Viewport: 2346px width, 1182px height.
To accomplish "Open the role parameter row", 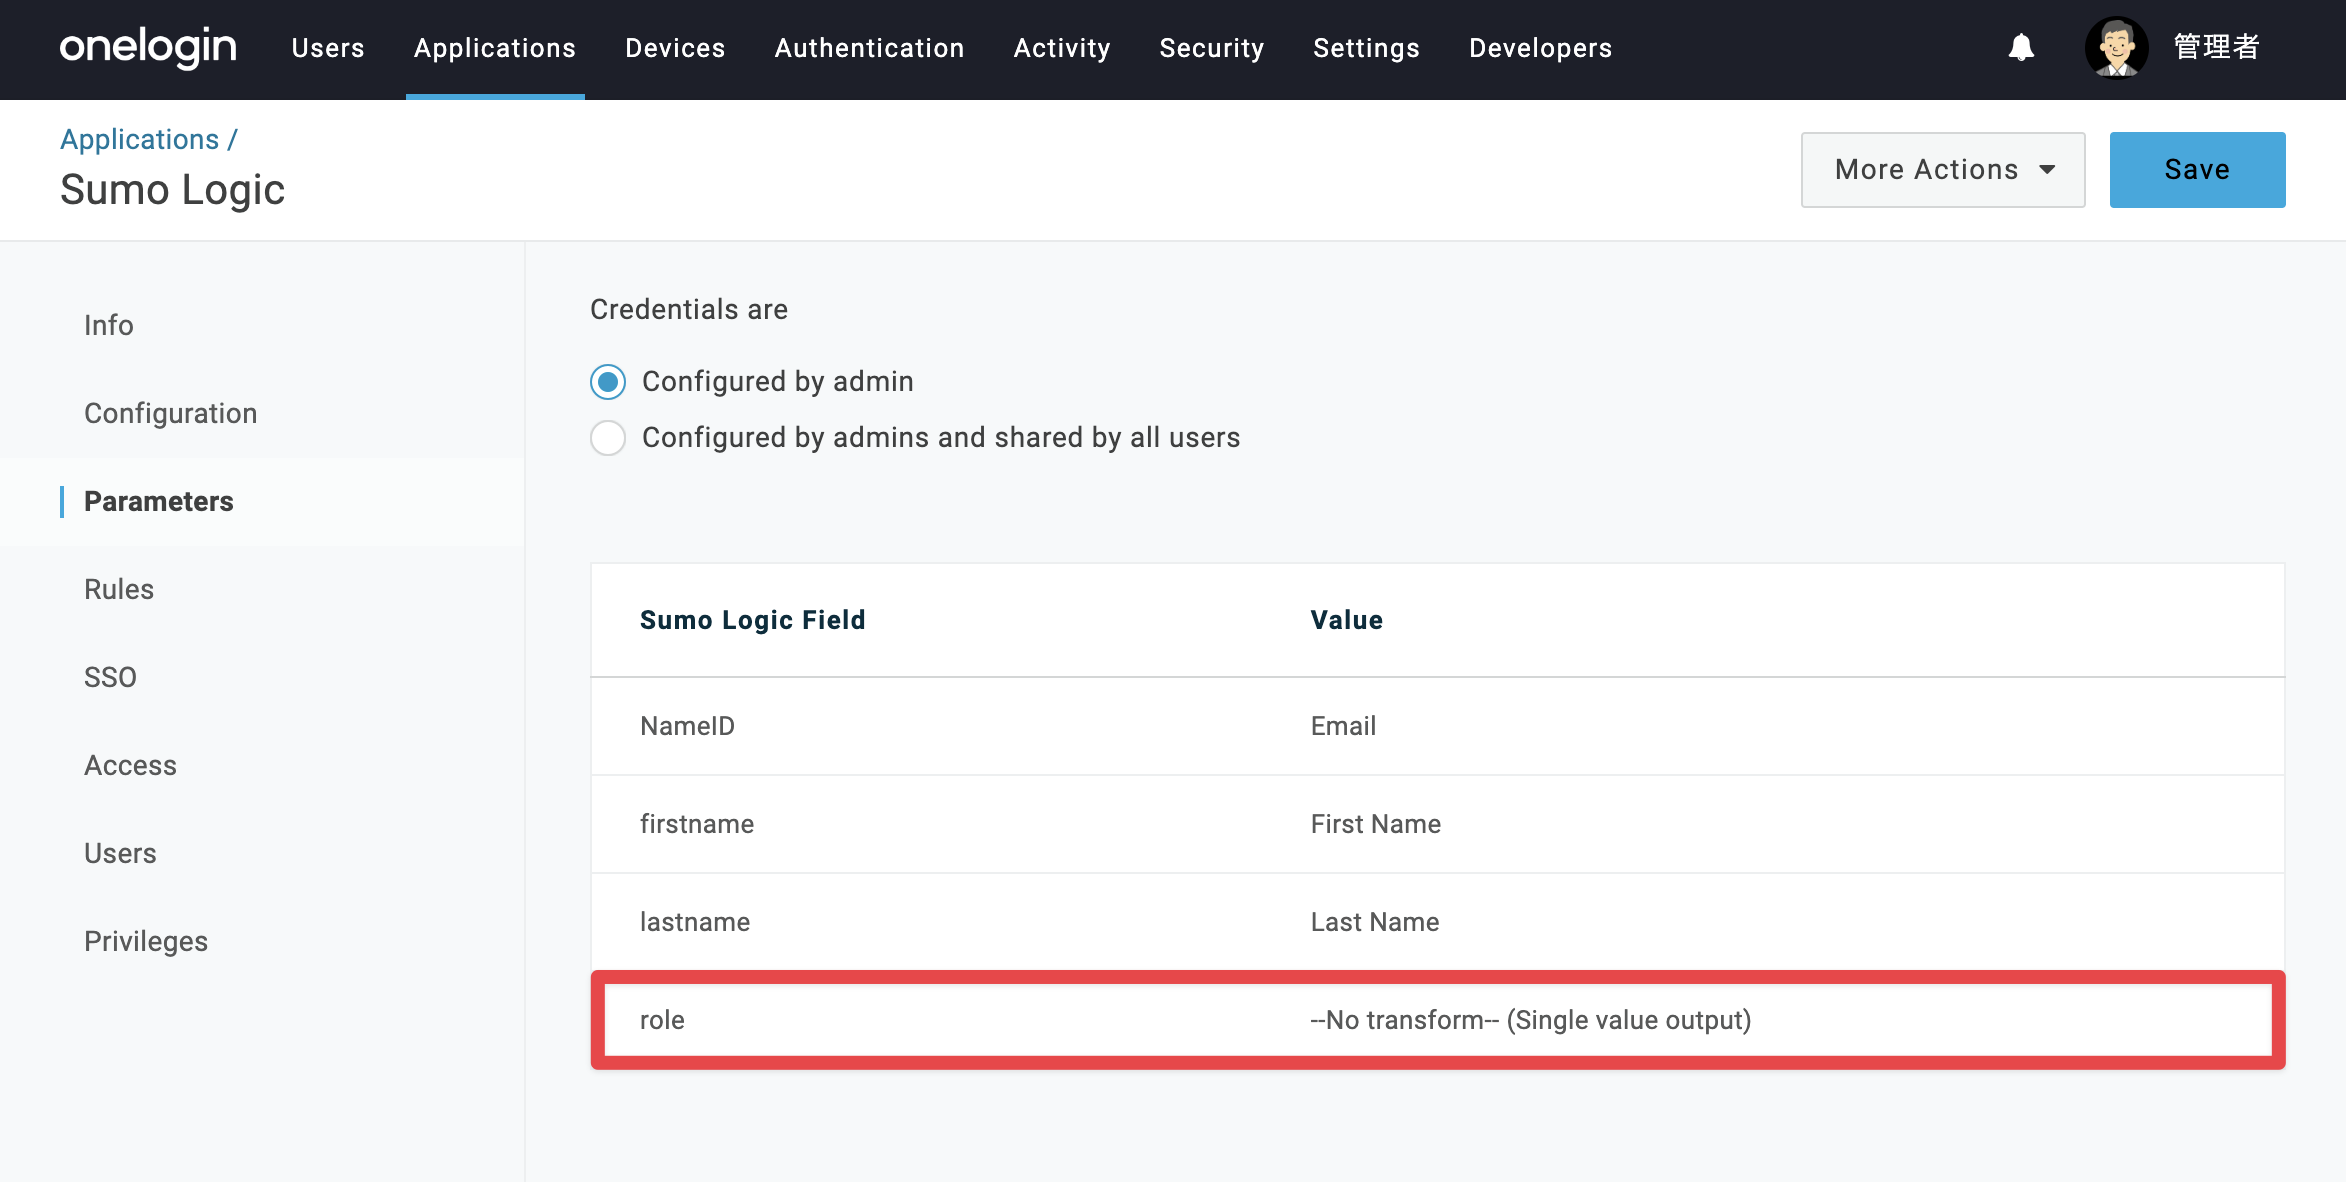I will 1437,1020.
